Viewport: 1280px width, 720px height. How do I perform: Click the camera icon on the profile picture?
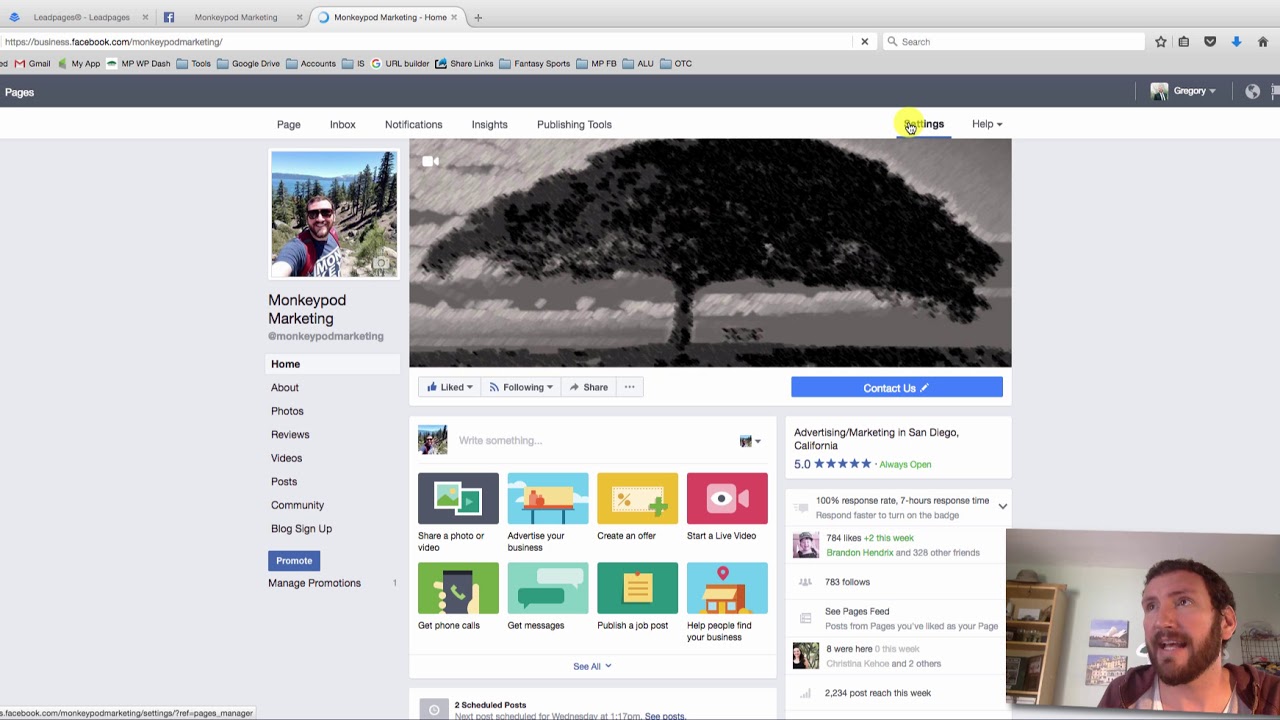point(381,264)
